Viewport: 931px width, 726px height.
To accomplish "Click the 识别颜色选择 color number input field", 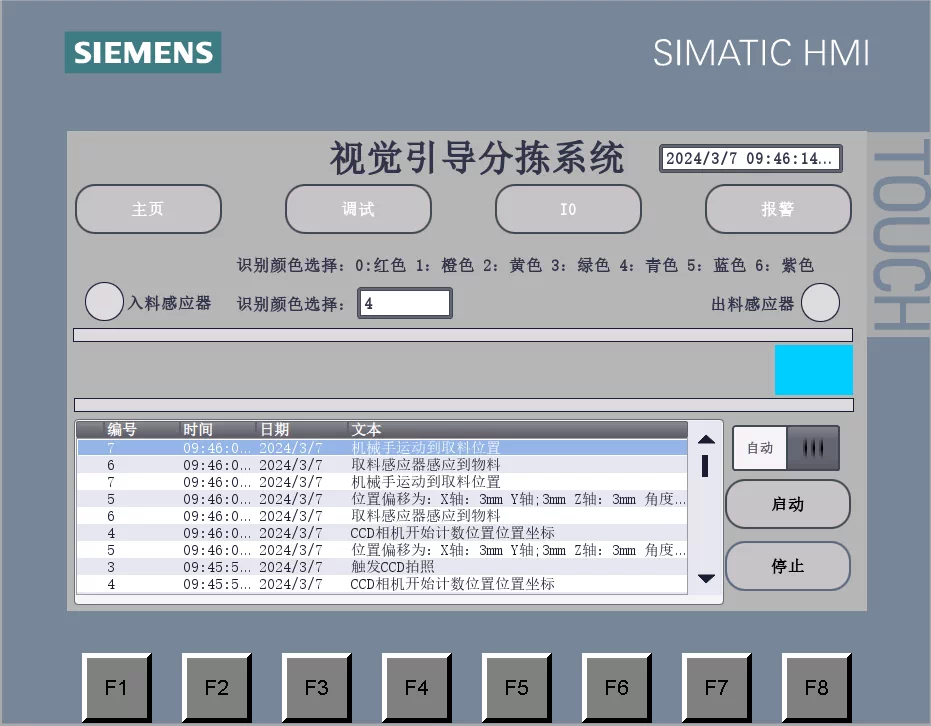I will pyautogui.click(x=405, y=302).
